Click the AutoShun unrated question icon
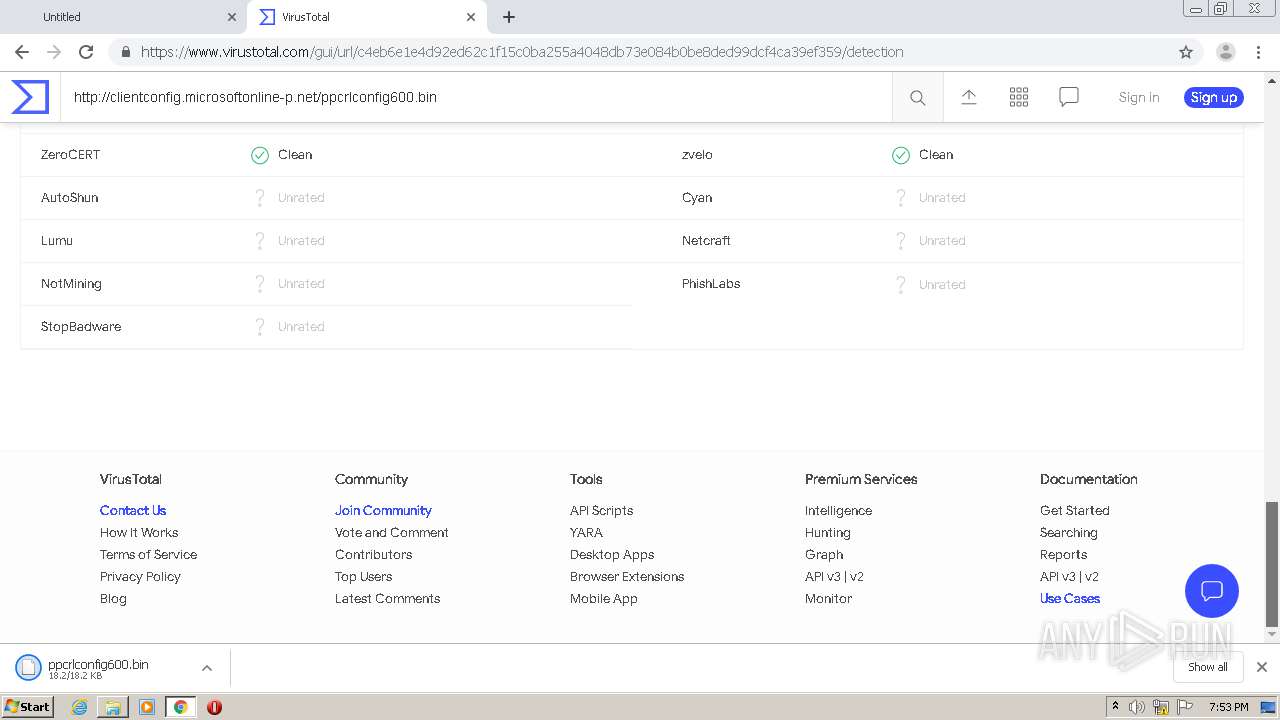Image resolution: width=1280 pixels, height=720 pixels. 260,198
